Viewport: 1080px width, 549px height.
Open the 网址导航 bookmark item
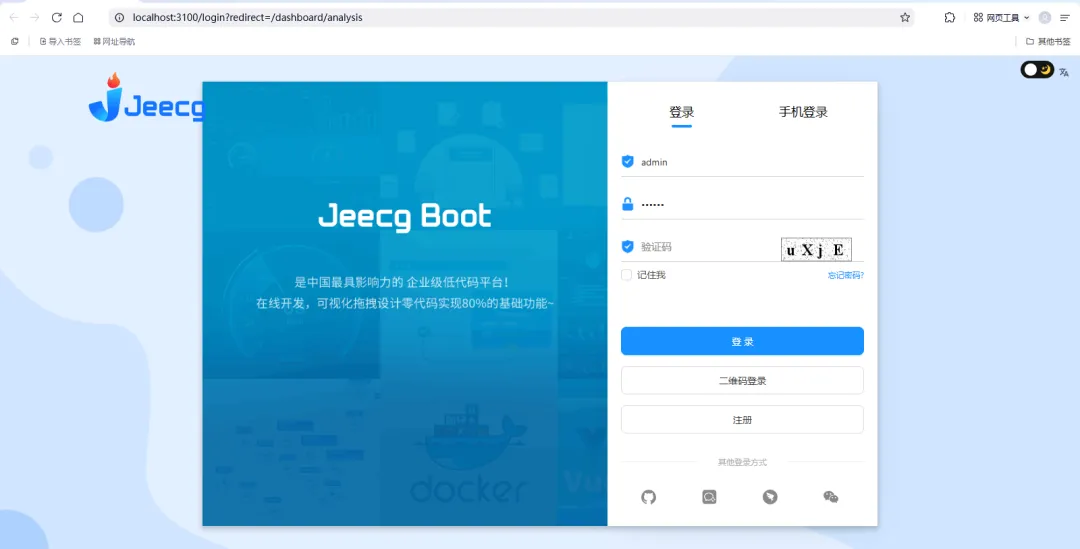pos(114,41)
